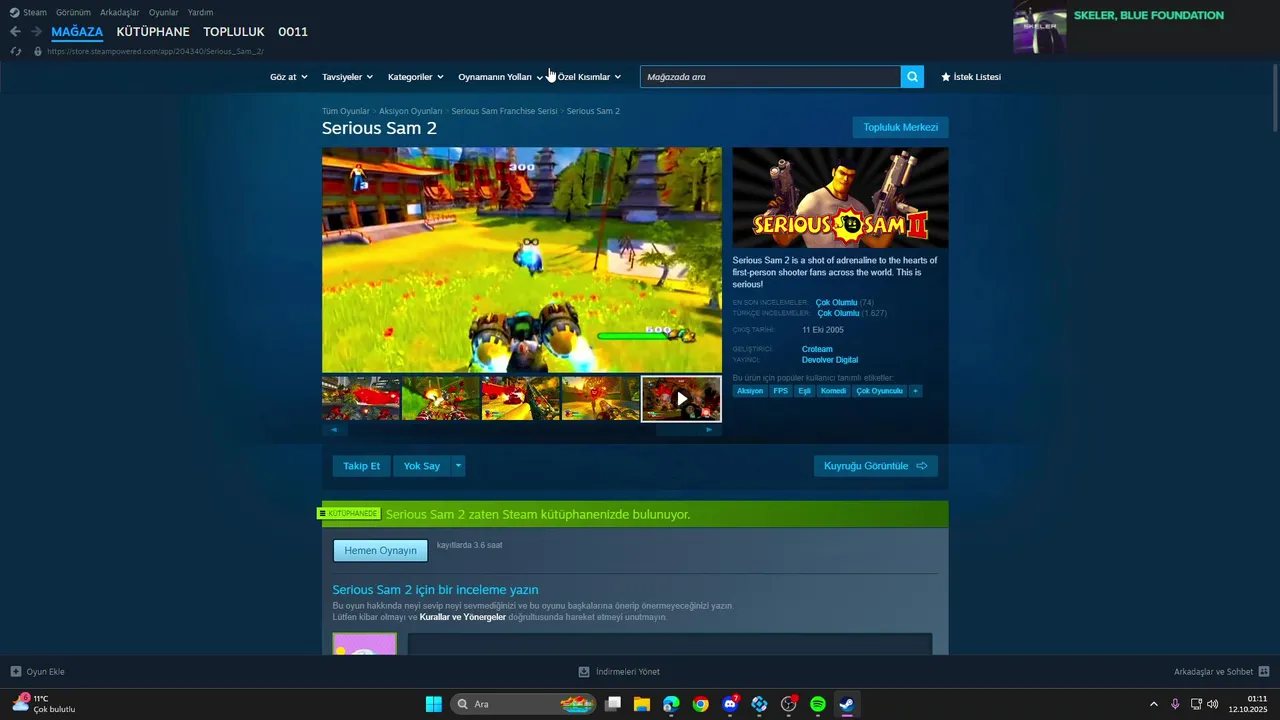The height and width of the screenshot is (720, 1280).
Task: Open the Arkadaşlar menu
Action: click(x=120, y=12)
